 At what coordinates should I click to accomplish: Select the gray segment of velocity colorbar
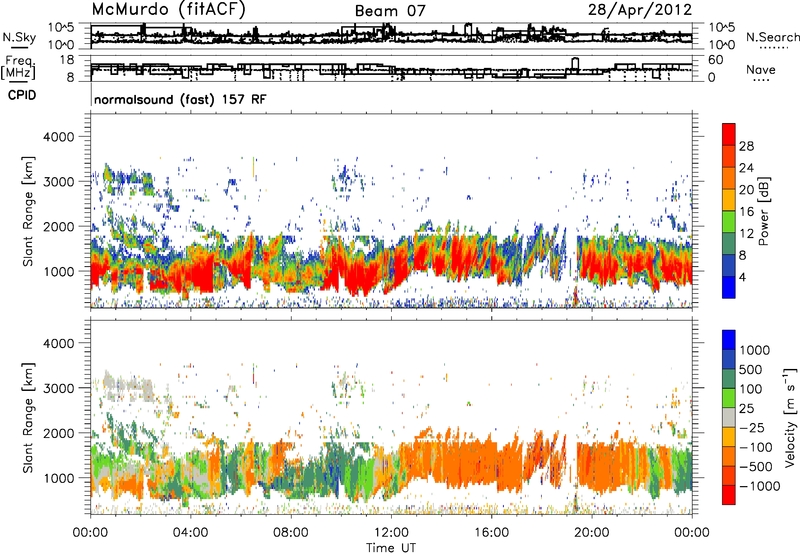click(x=729, y=417)
